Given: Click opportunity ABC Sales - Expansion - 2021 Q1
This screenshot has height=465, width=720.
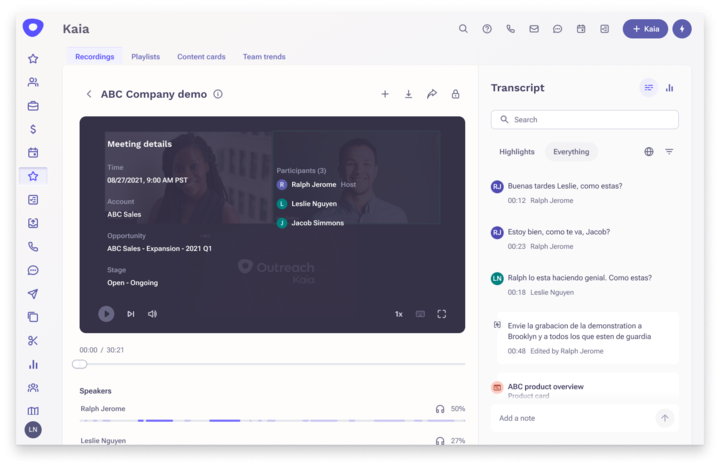Looking at the screenshot, I should (x=159, y=248).
